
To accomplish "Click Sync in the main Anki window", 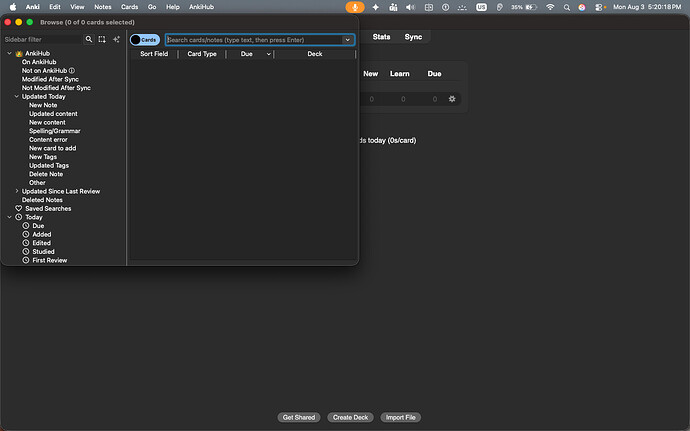I will pos(413,37).
